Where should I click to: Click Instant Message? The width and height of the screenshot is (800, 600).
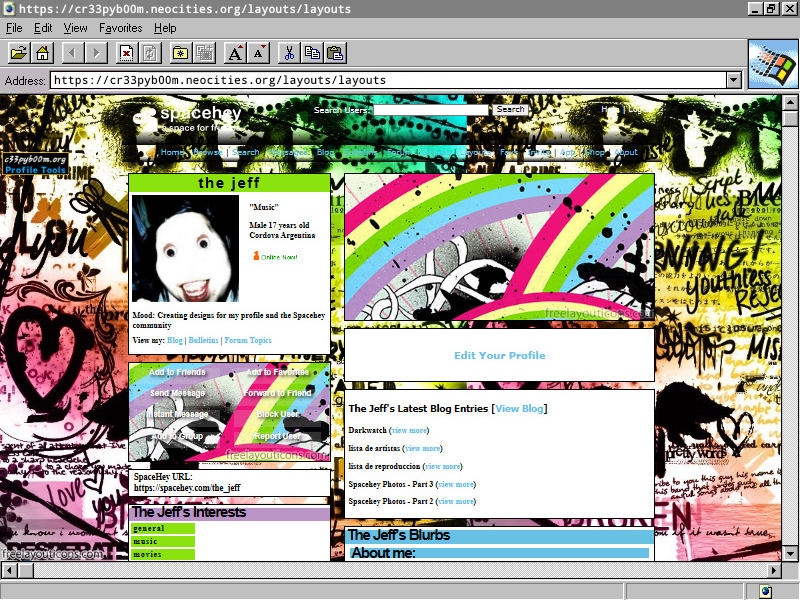pyautogui.click(x=177, y=414)
